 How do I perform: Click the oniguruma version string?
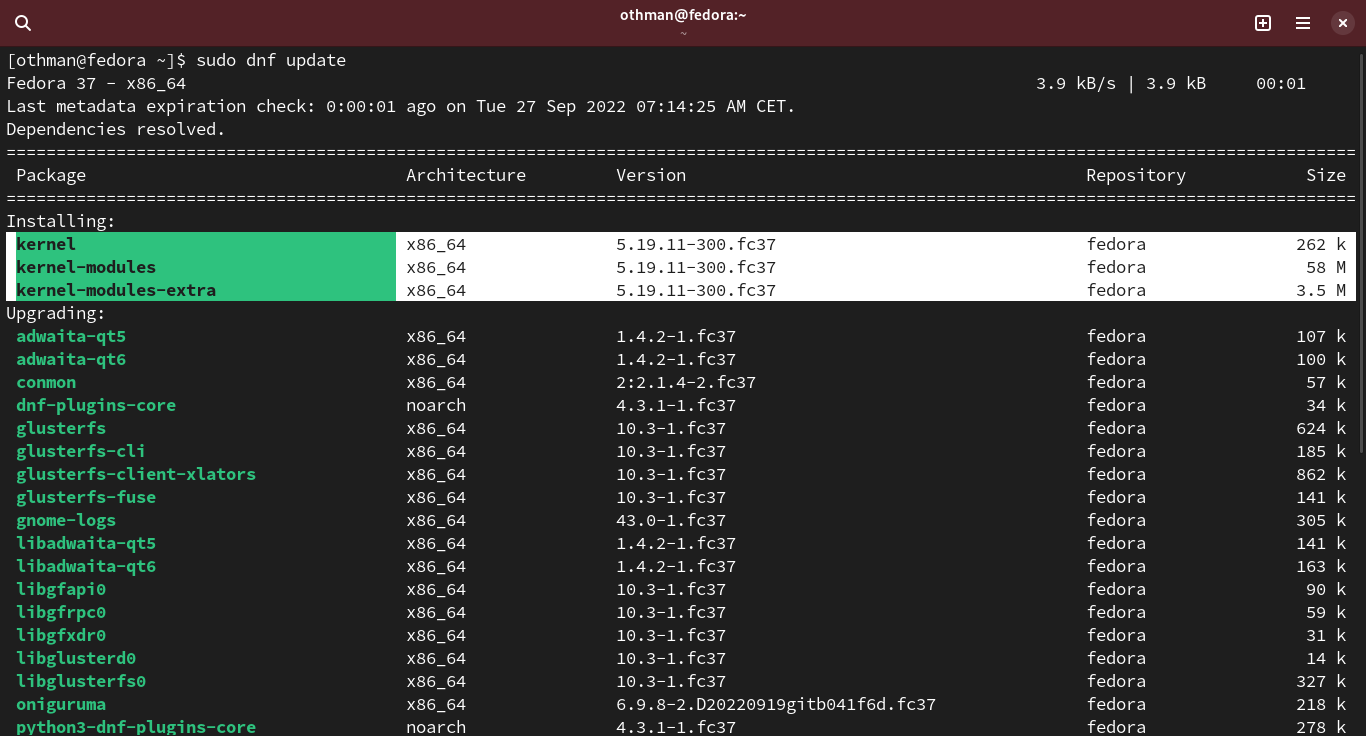coord(775,704)
